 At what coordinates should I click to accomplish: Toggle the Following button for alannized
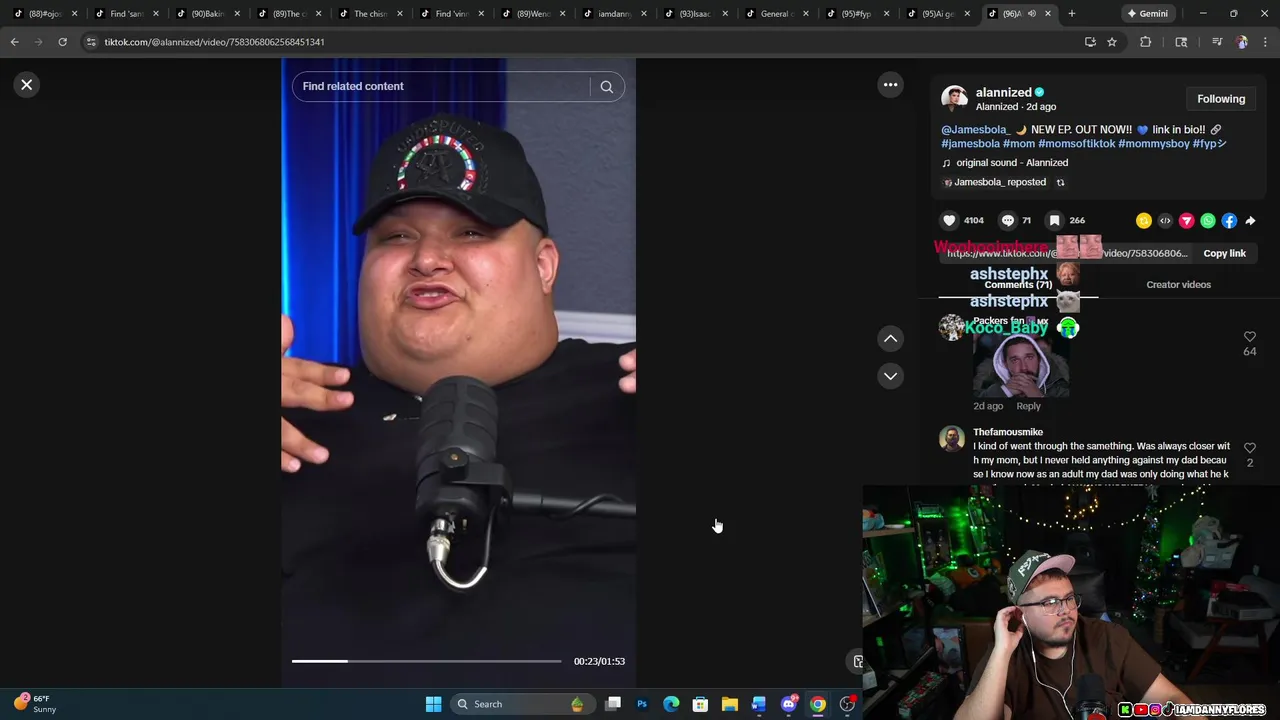pyautogui.click(x=1221, y=99)
